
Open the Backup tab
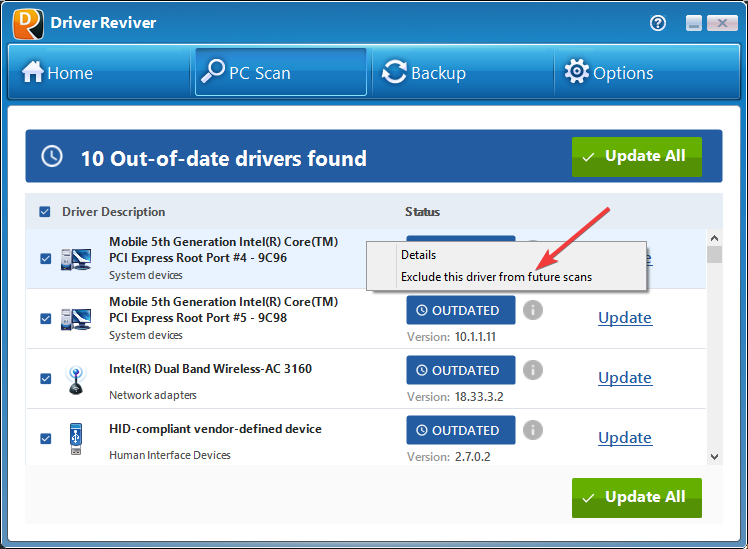tap(463, 73)
